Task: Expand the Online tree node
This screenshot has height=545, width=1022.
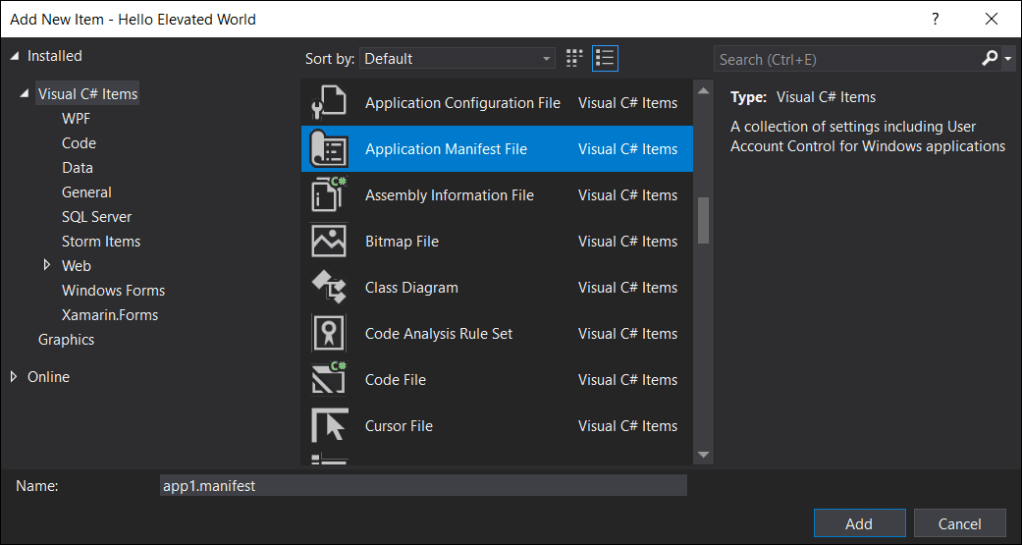Action: coord(14,377)
